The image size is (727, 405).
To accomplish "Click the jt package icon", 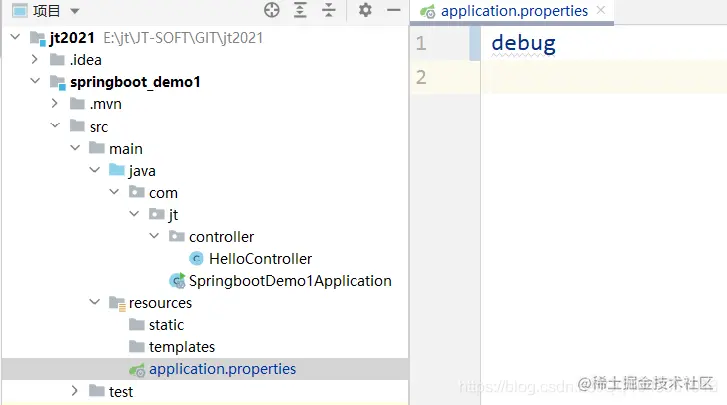I will [157, 214].
